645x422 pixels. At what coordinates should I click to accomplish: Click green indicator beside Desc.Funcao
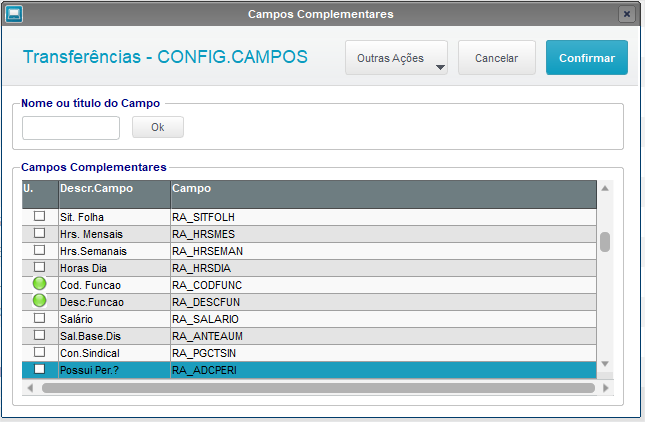[x=39, y=301]
